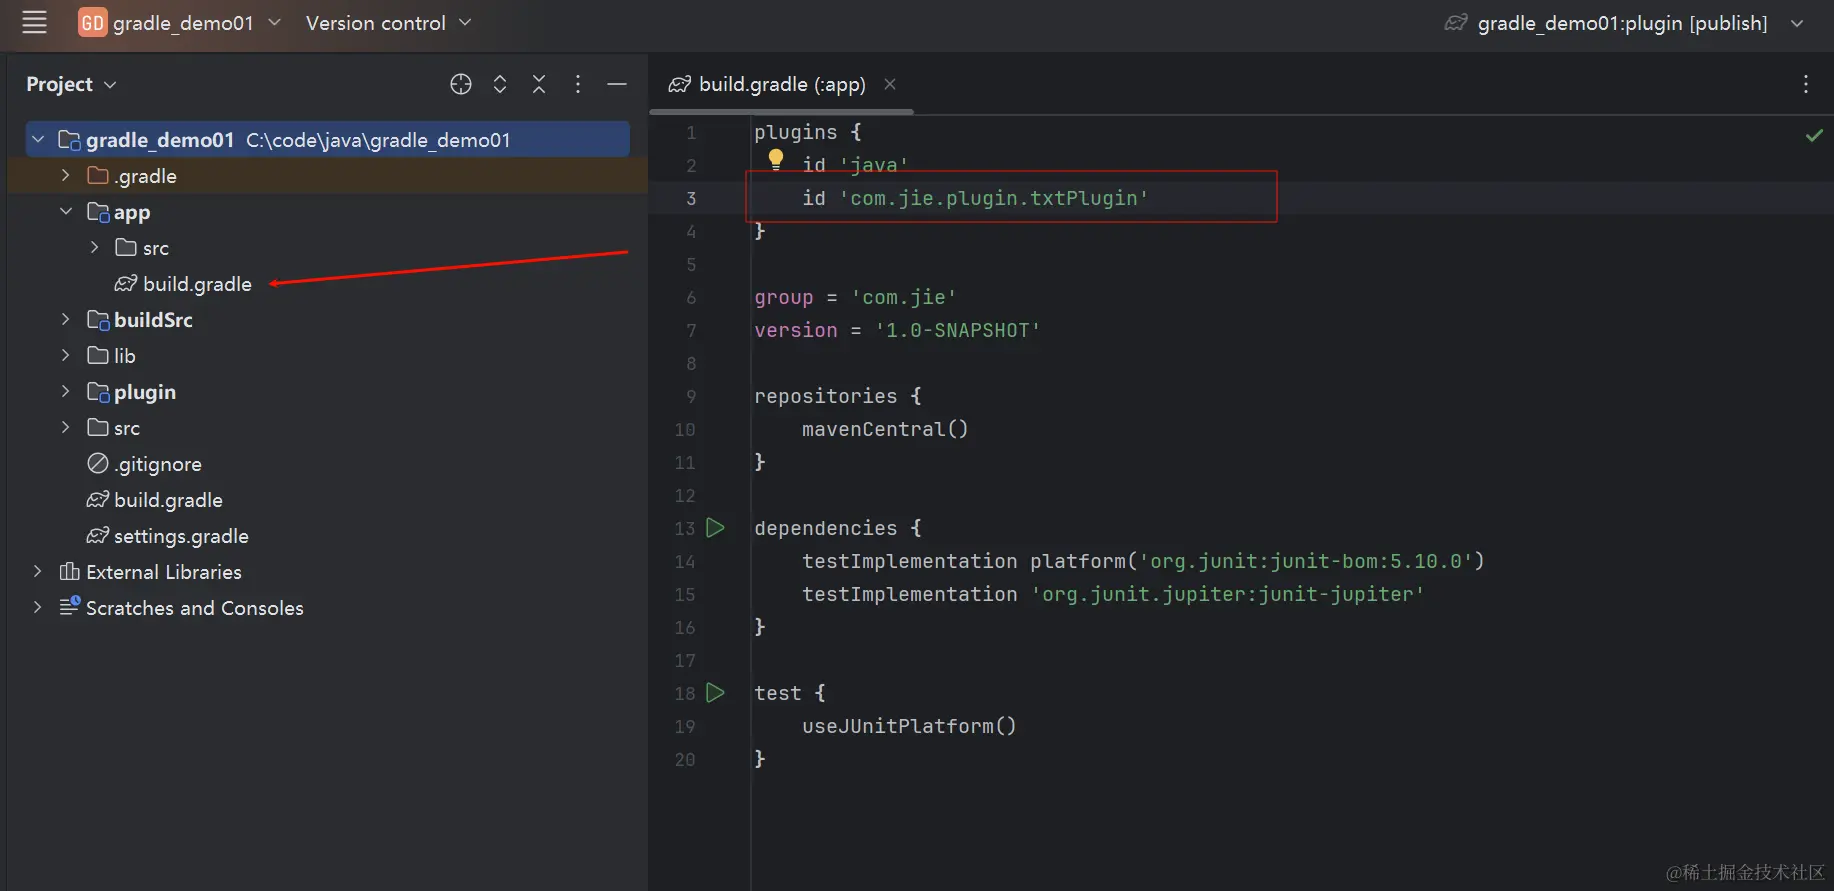1834x891 pixels.
Task: Click the green inspection checkmark
Action: point(1814,135)
